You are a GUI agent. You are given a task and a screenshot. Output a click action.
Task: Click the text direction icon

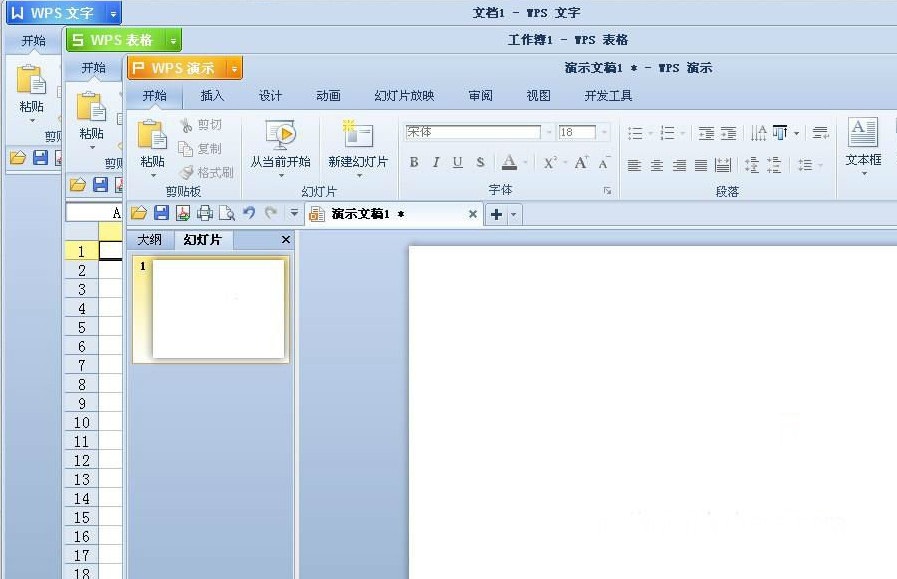pos(759,133)
